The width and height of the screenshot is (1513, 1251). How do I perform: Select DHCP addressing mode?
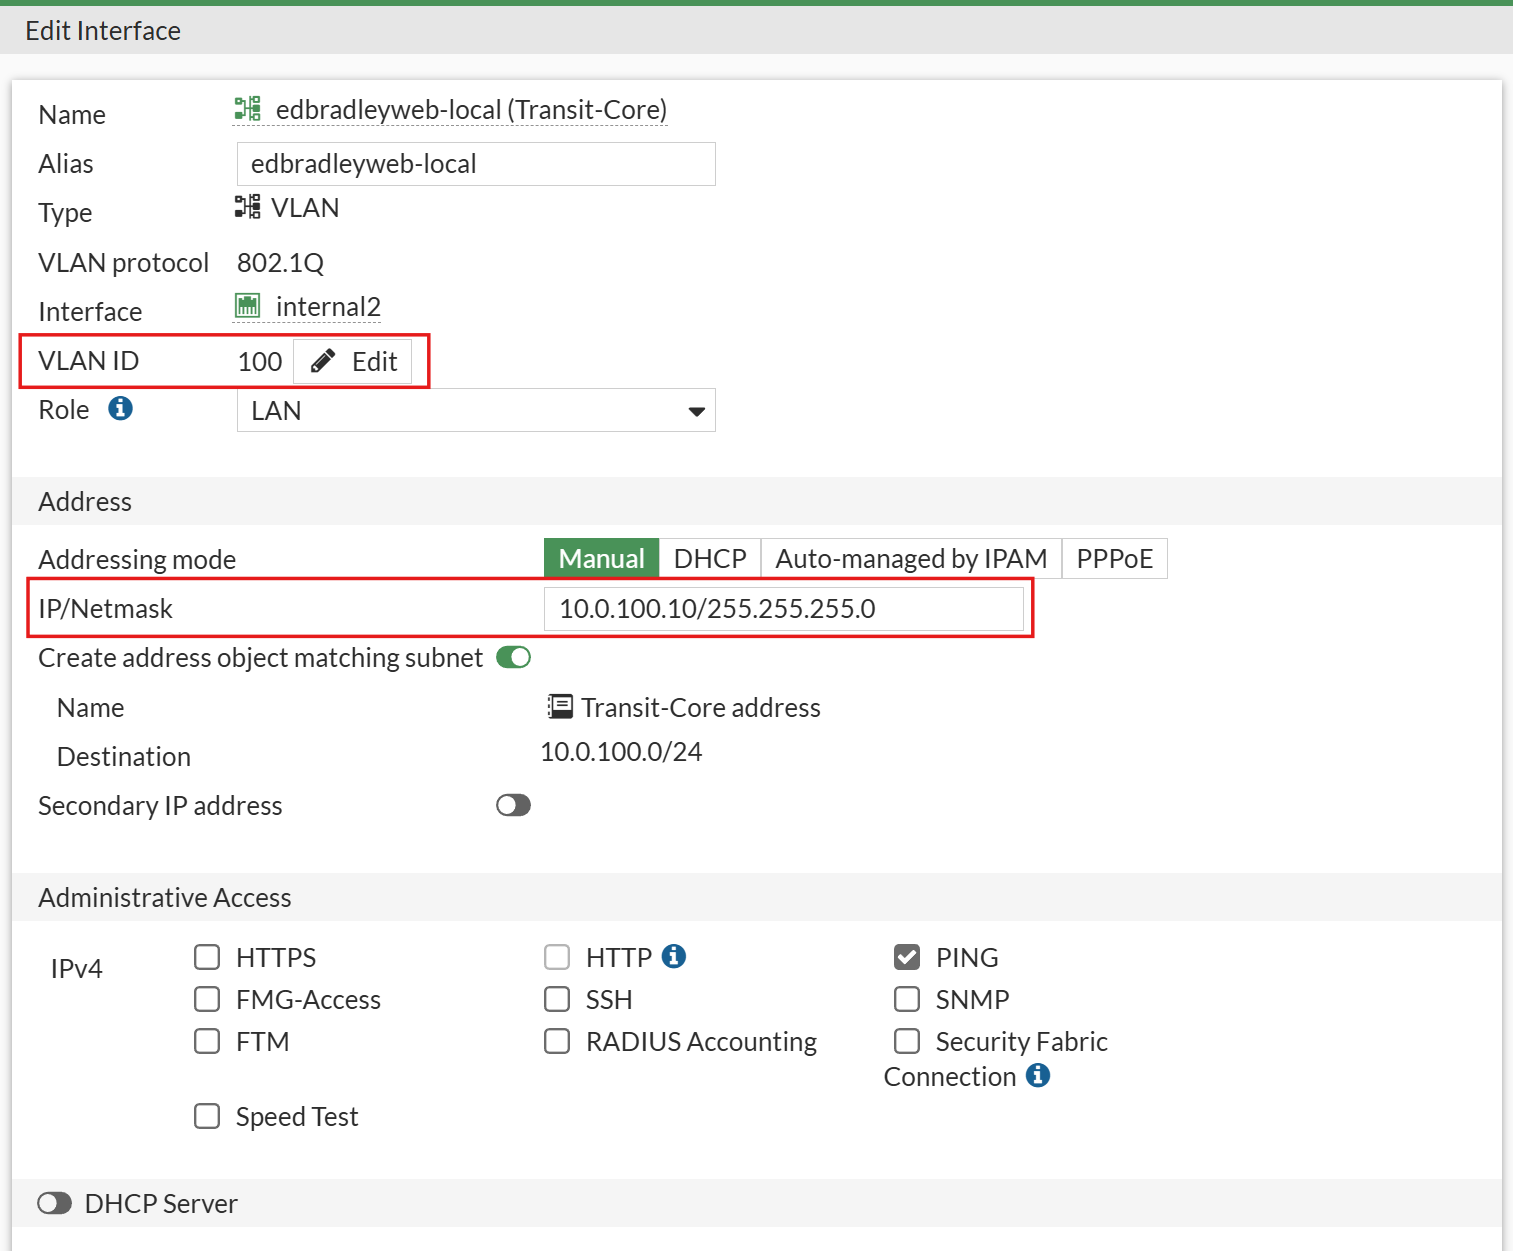click(x=710, y=558)
